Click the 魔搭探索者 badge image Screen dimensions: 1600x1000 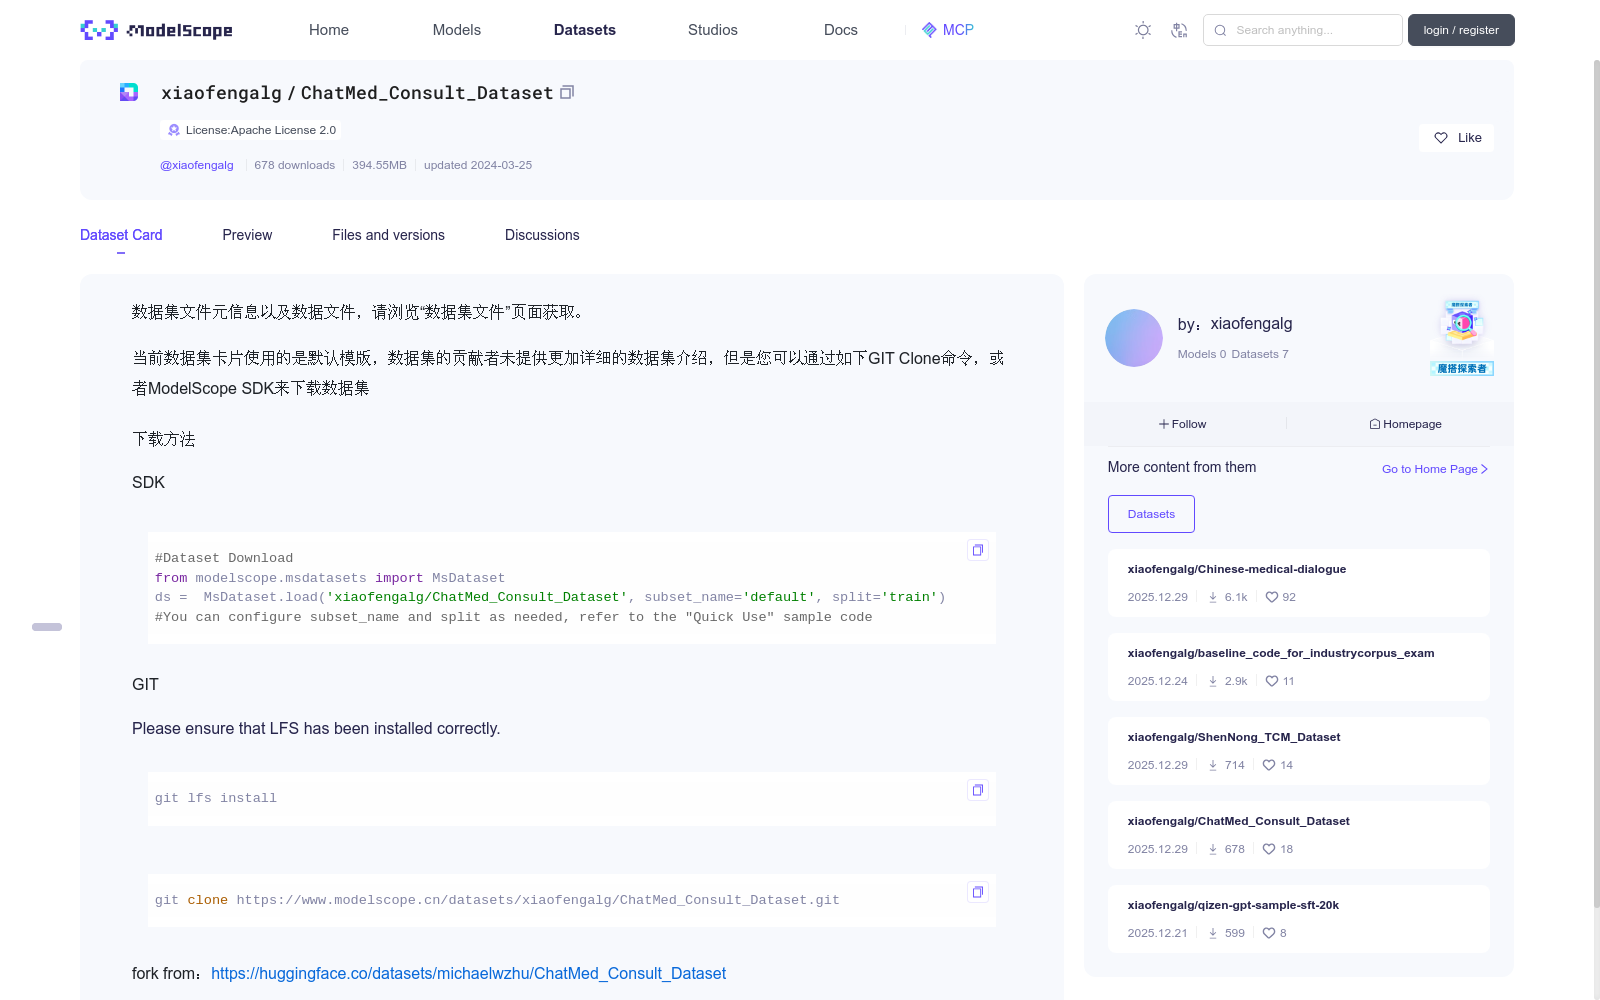1462,338
